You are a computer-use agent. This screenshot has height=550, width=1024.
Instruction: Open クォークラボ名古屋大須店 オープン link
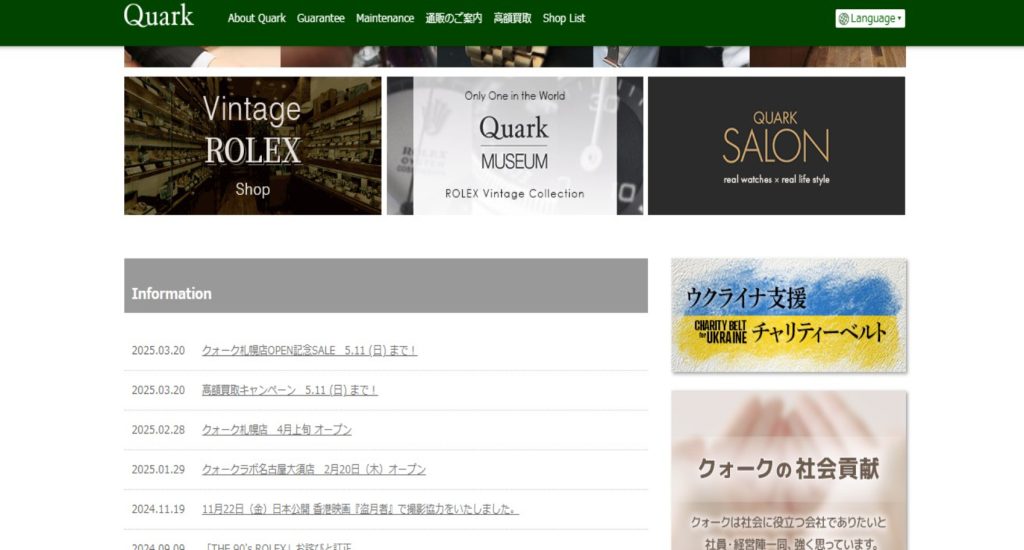(313, 470)
